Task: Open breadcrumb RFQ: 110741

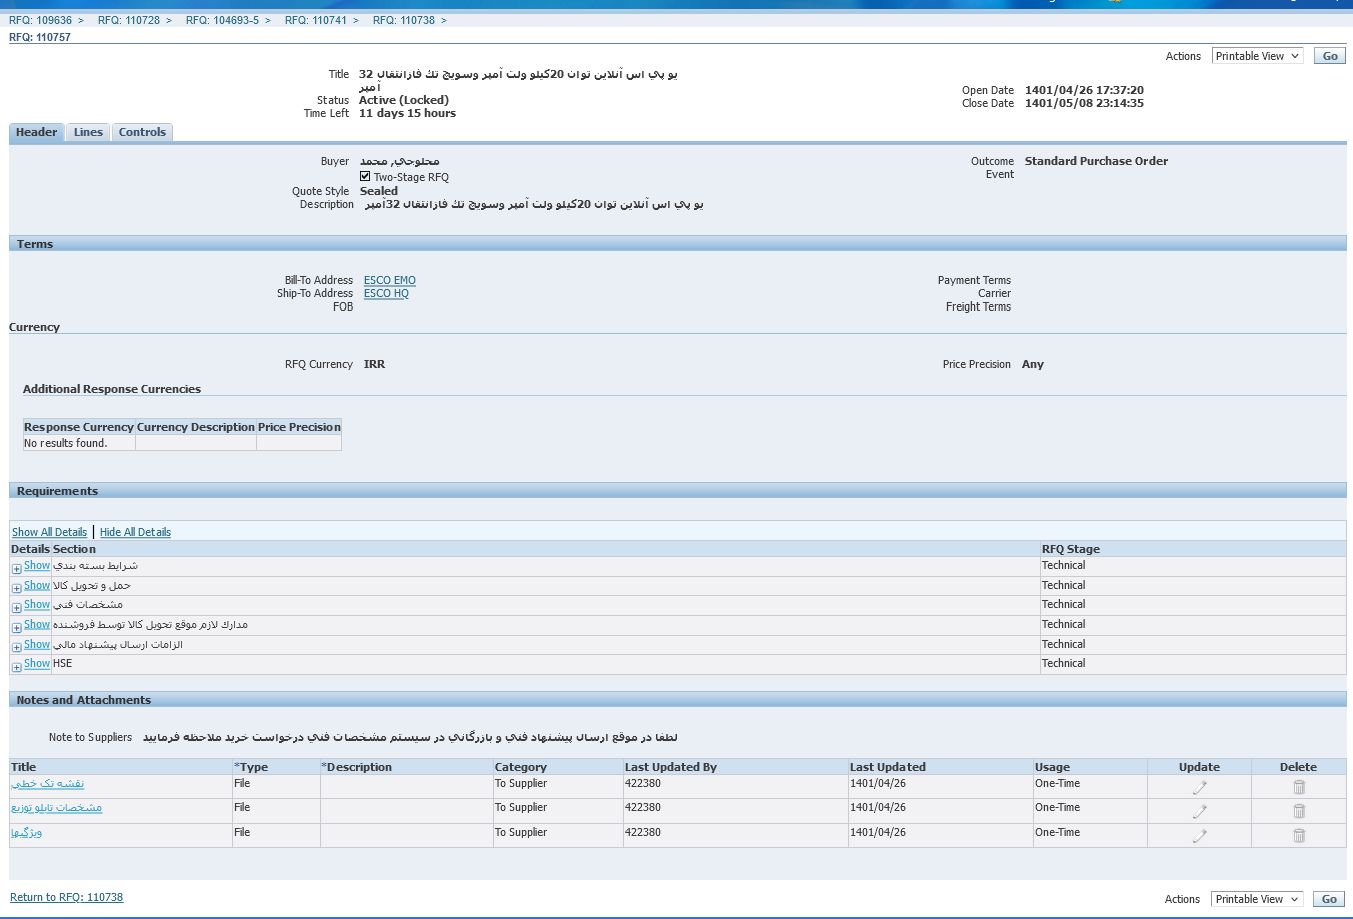Action: pos(316,20)
